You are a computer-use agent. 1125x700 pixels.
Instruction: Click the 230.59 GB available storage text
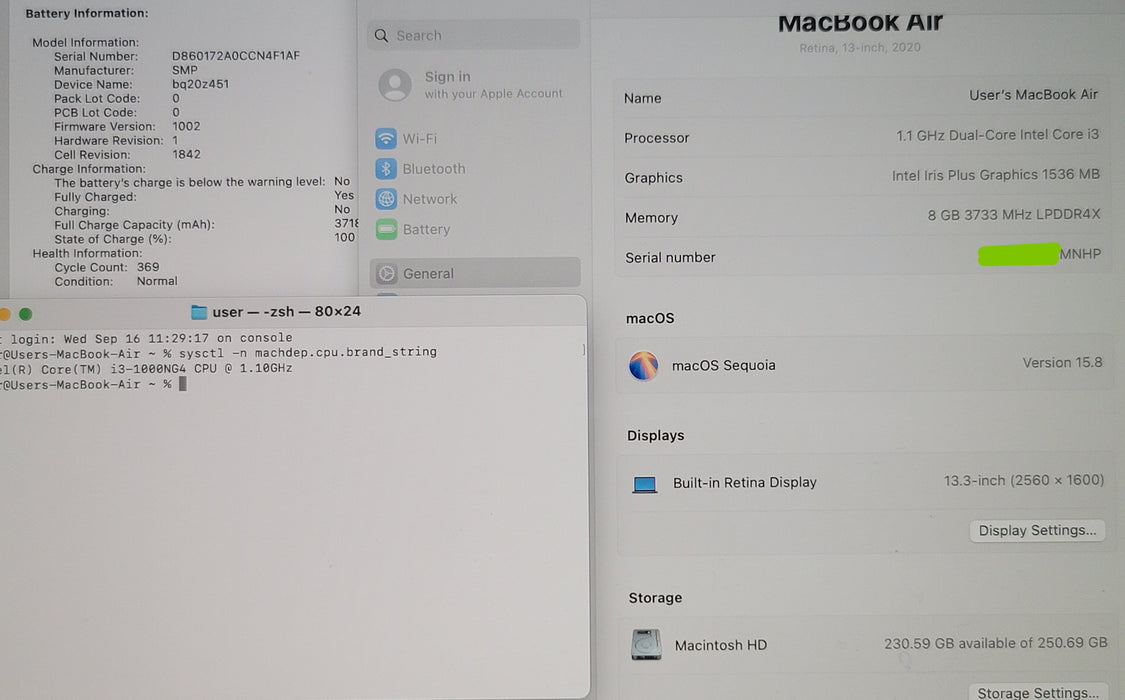pos(995,643)
